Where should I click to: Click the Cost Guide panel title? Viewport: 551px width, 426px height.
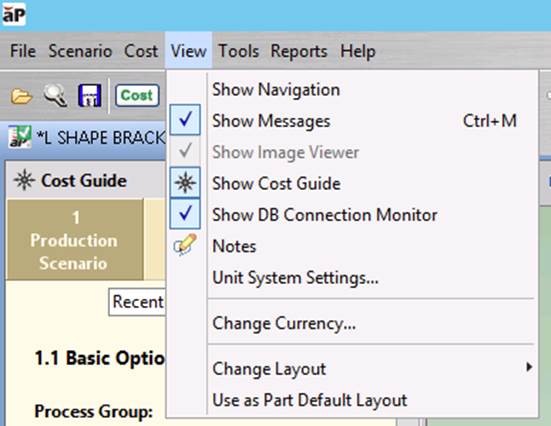84,180
